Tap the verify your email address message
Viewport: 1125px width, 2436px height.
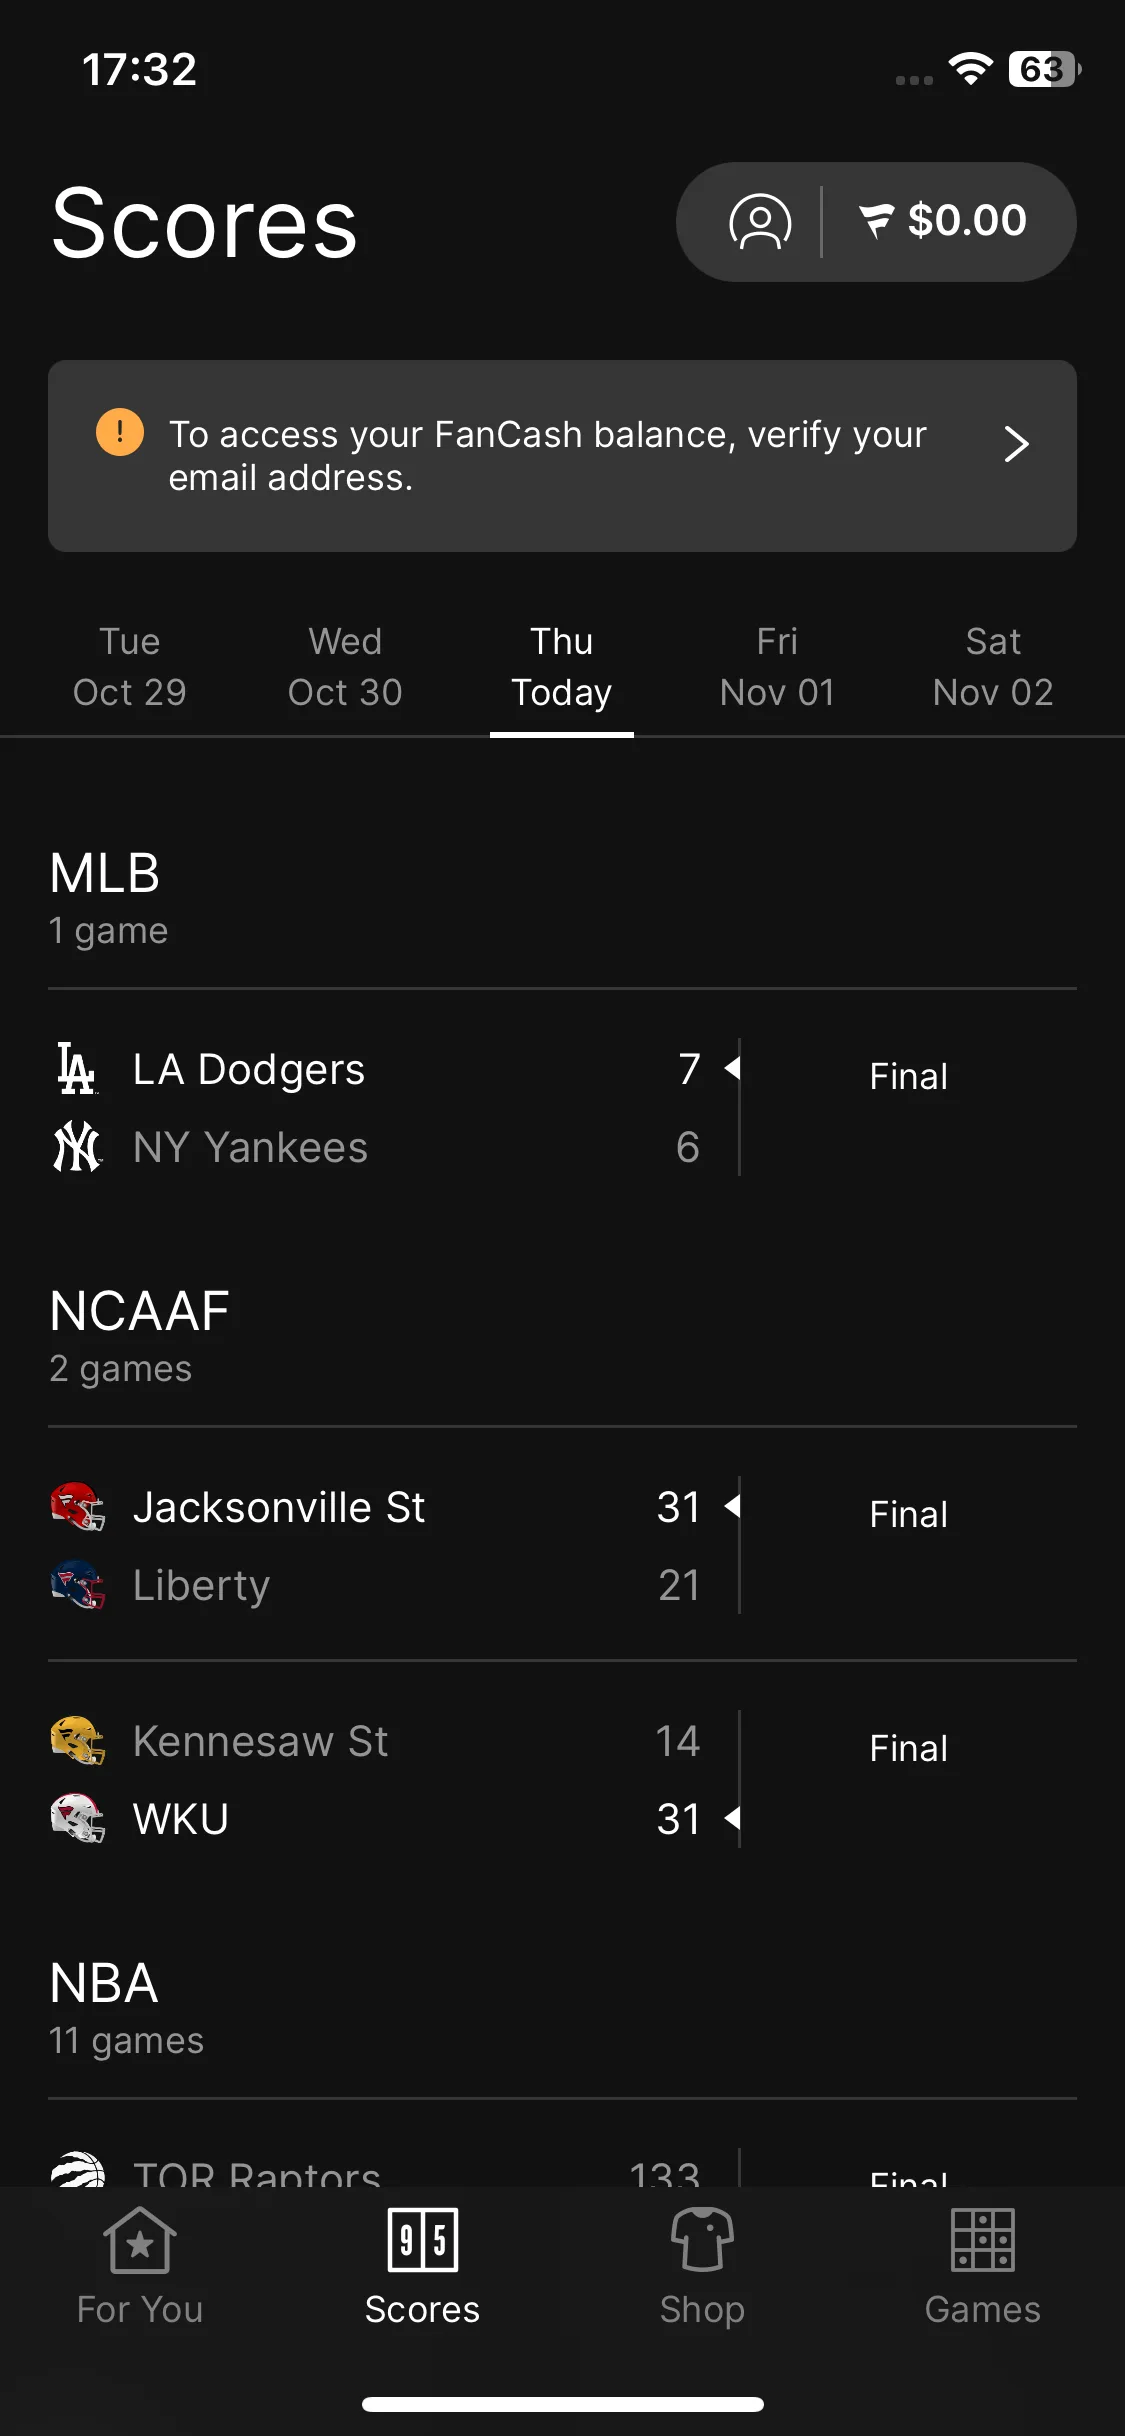547,456
